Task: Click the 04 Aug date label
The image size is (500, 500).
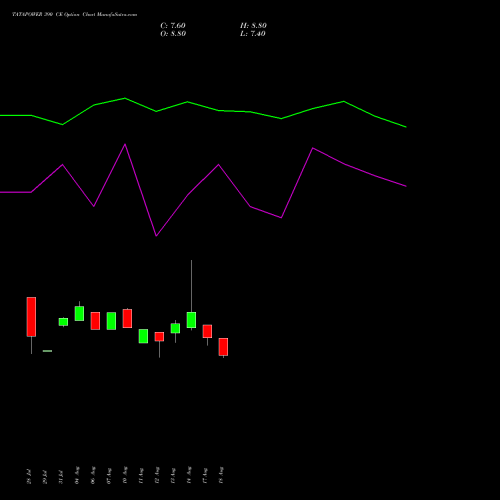Action: (77, 475)
